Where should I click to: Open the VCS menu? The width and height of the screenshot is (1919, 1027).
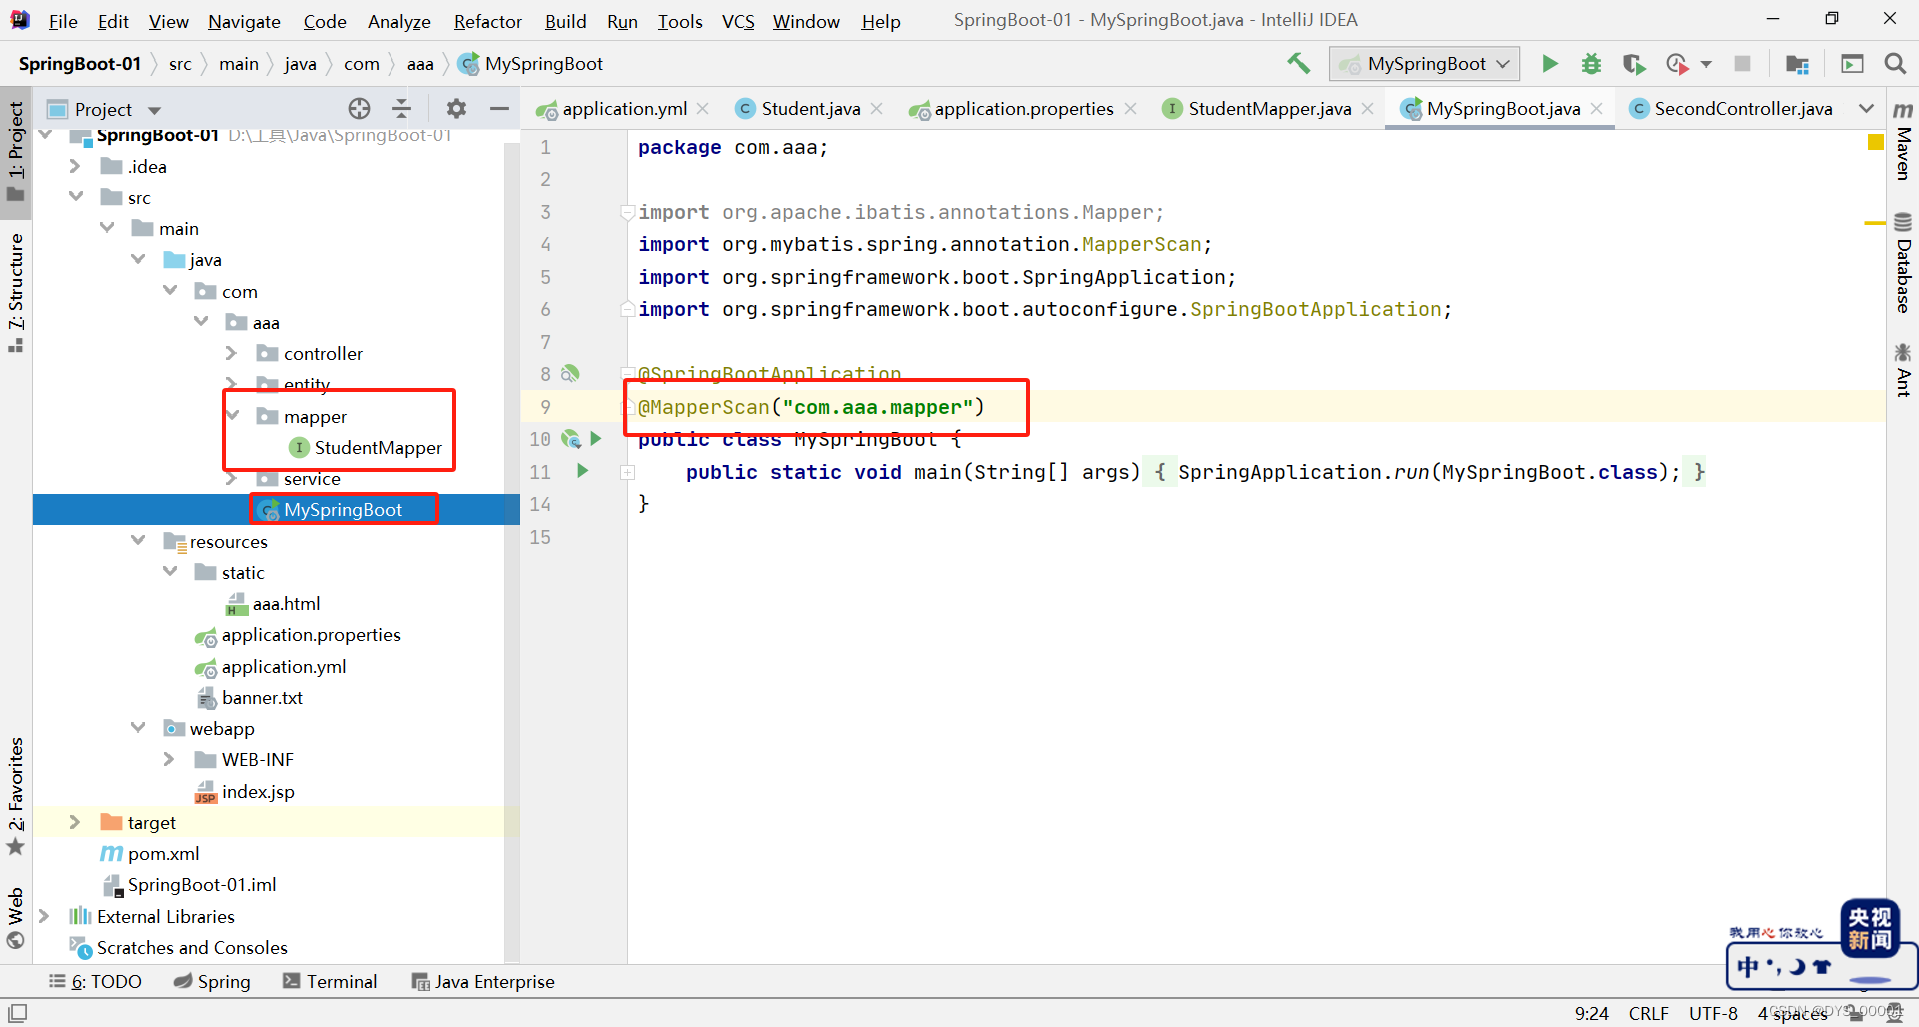tap(737, 20)
